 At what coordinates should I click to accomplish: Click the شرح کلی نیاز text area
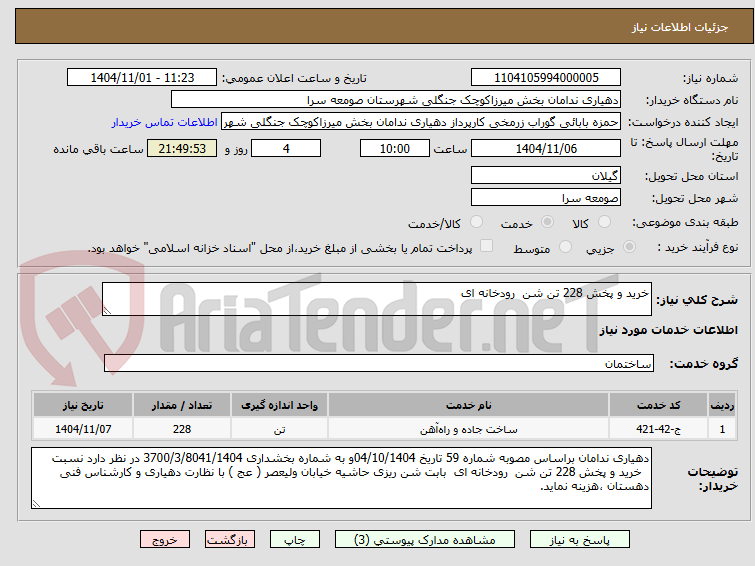377,299
